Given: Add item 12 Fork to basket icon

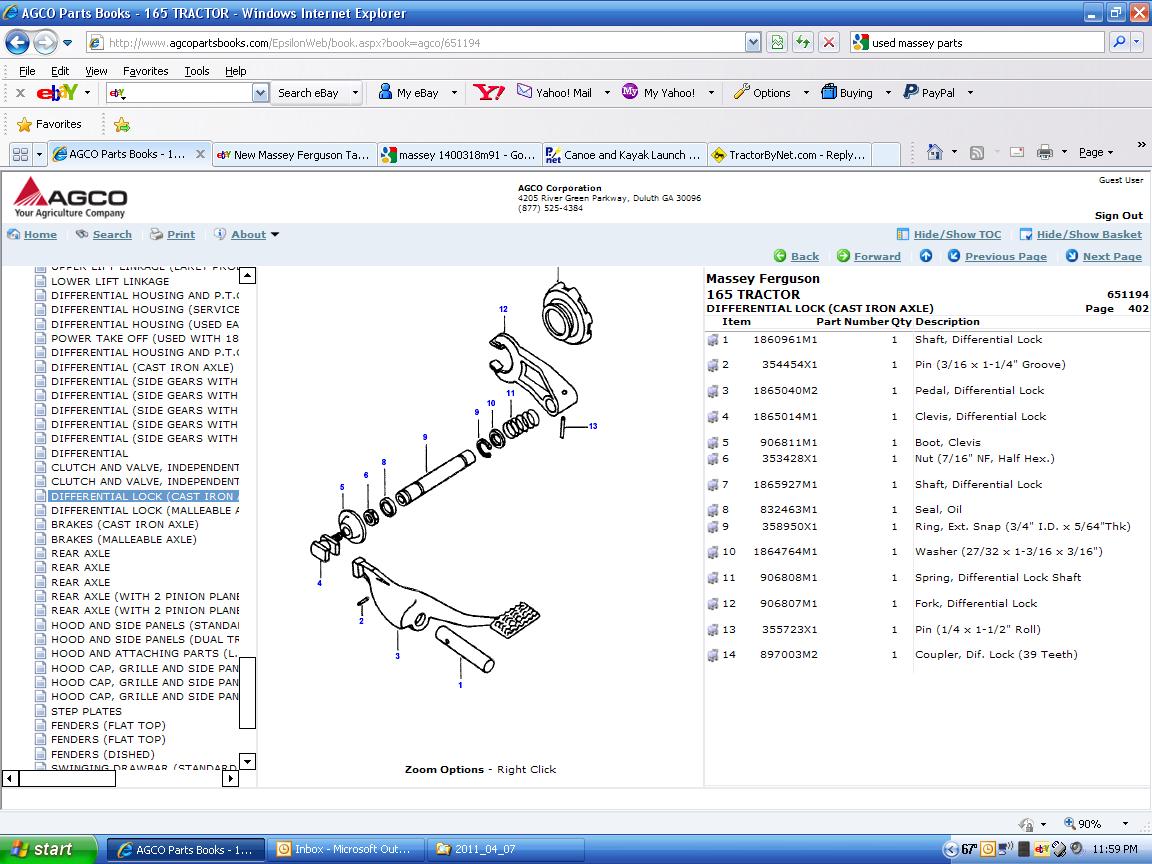Looking at the screenshot, I should 713,604.
